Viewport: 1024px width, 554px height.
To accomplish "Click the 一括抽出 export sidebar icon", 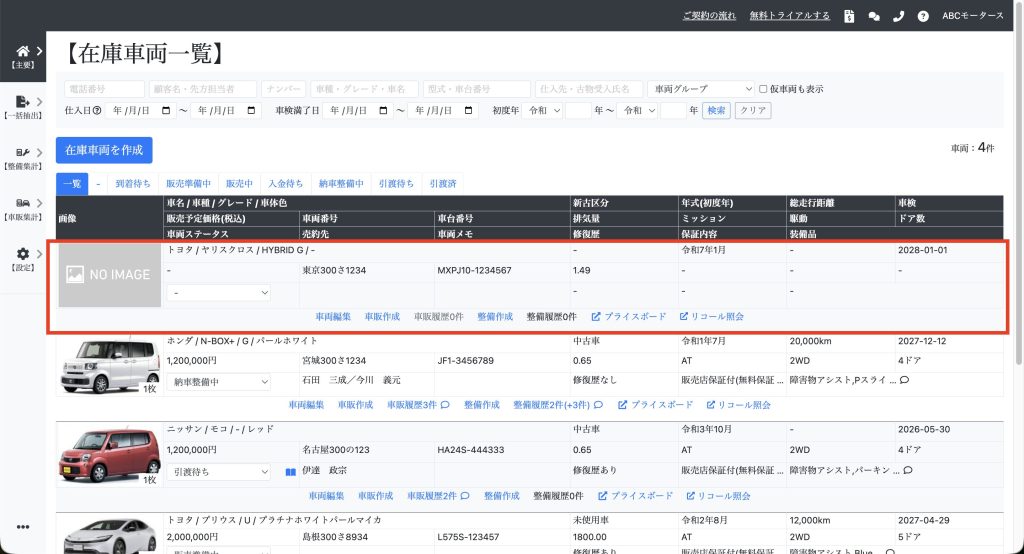I will [x=23, y=102].
